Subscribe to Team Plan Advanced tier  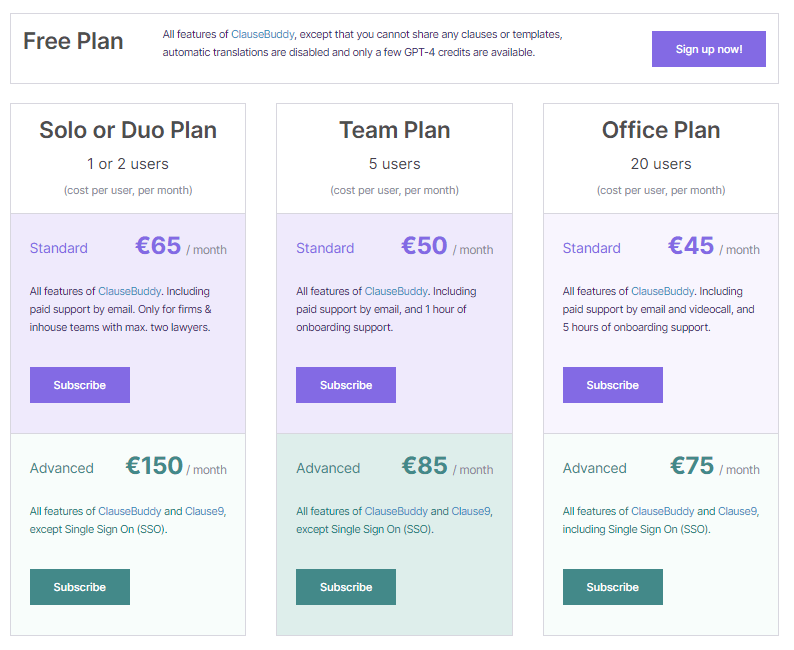(346, 587)
